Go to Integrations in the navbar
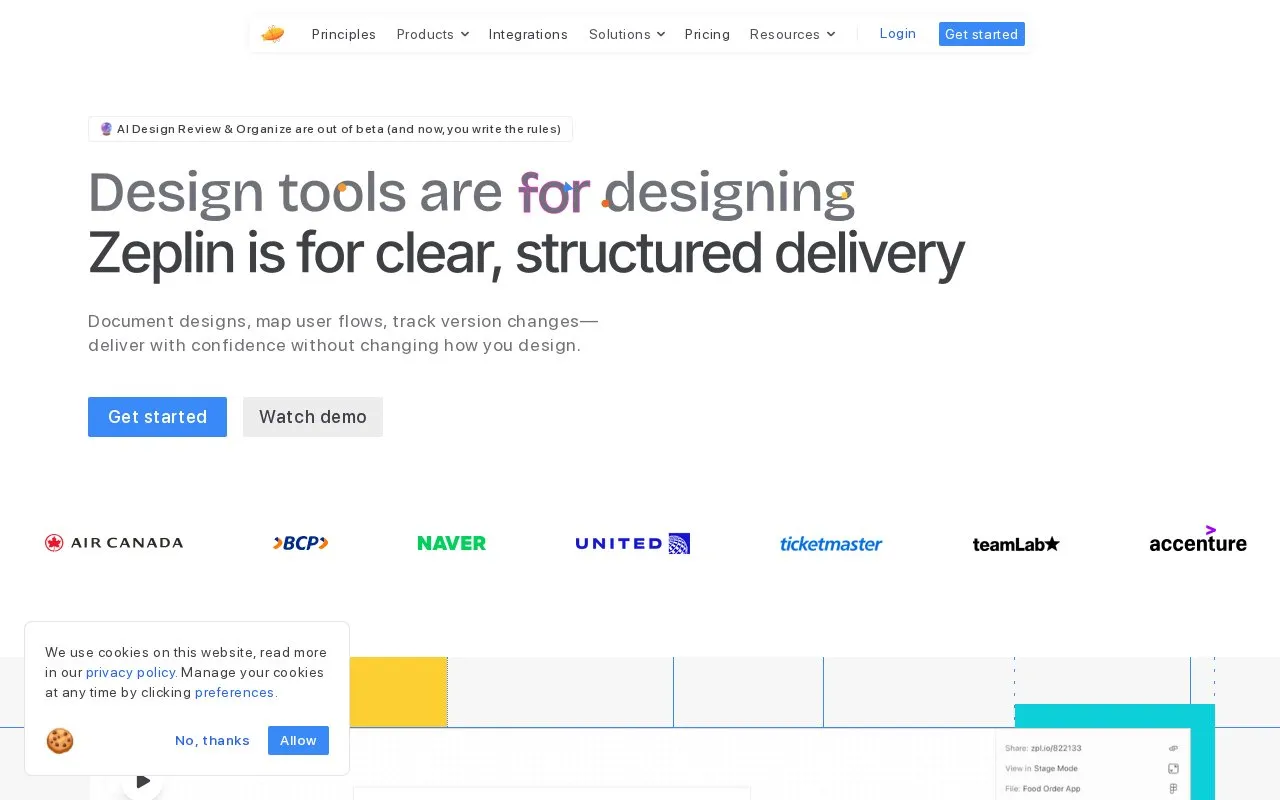The width and height of the screenshot is (1280, 800). point(528,34)
